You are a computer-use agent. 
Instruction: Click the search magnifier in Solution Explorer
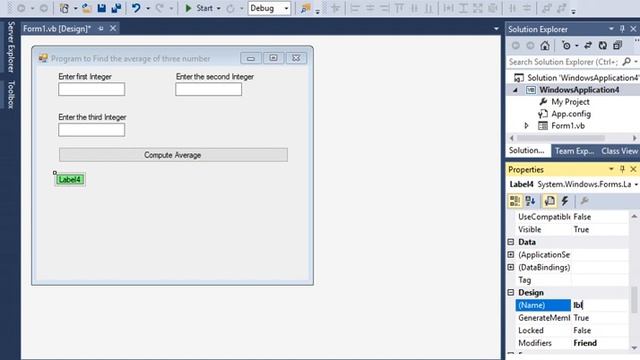pos(627,62)
